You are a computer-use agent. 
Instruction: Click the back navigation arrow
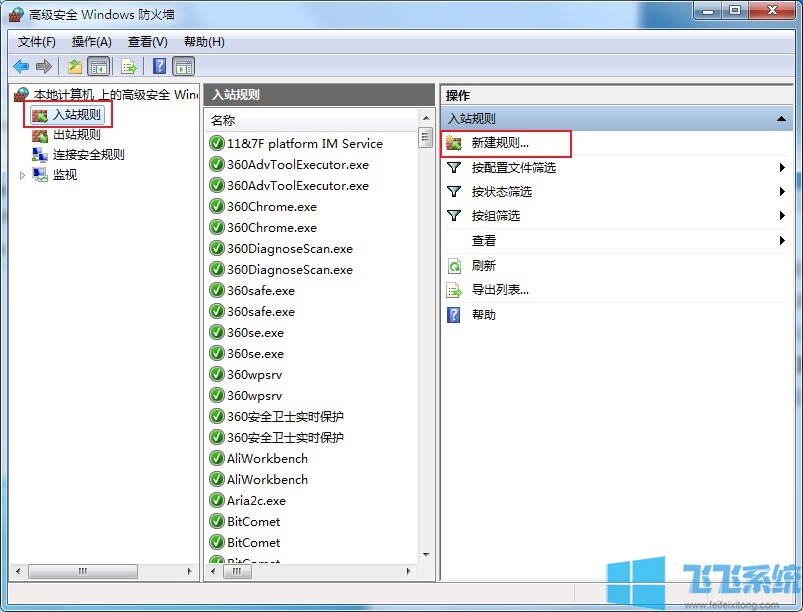coord(21,66)
